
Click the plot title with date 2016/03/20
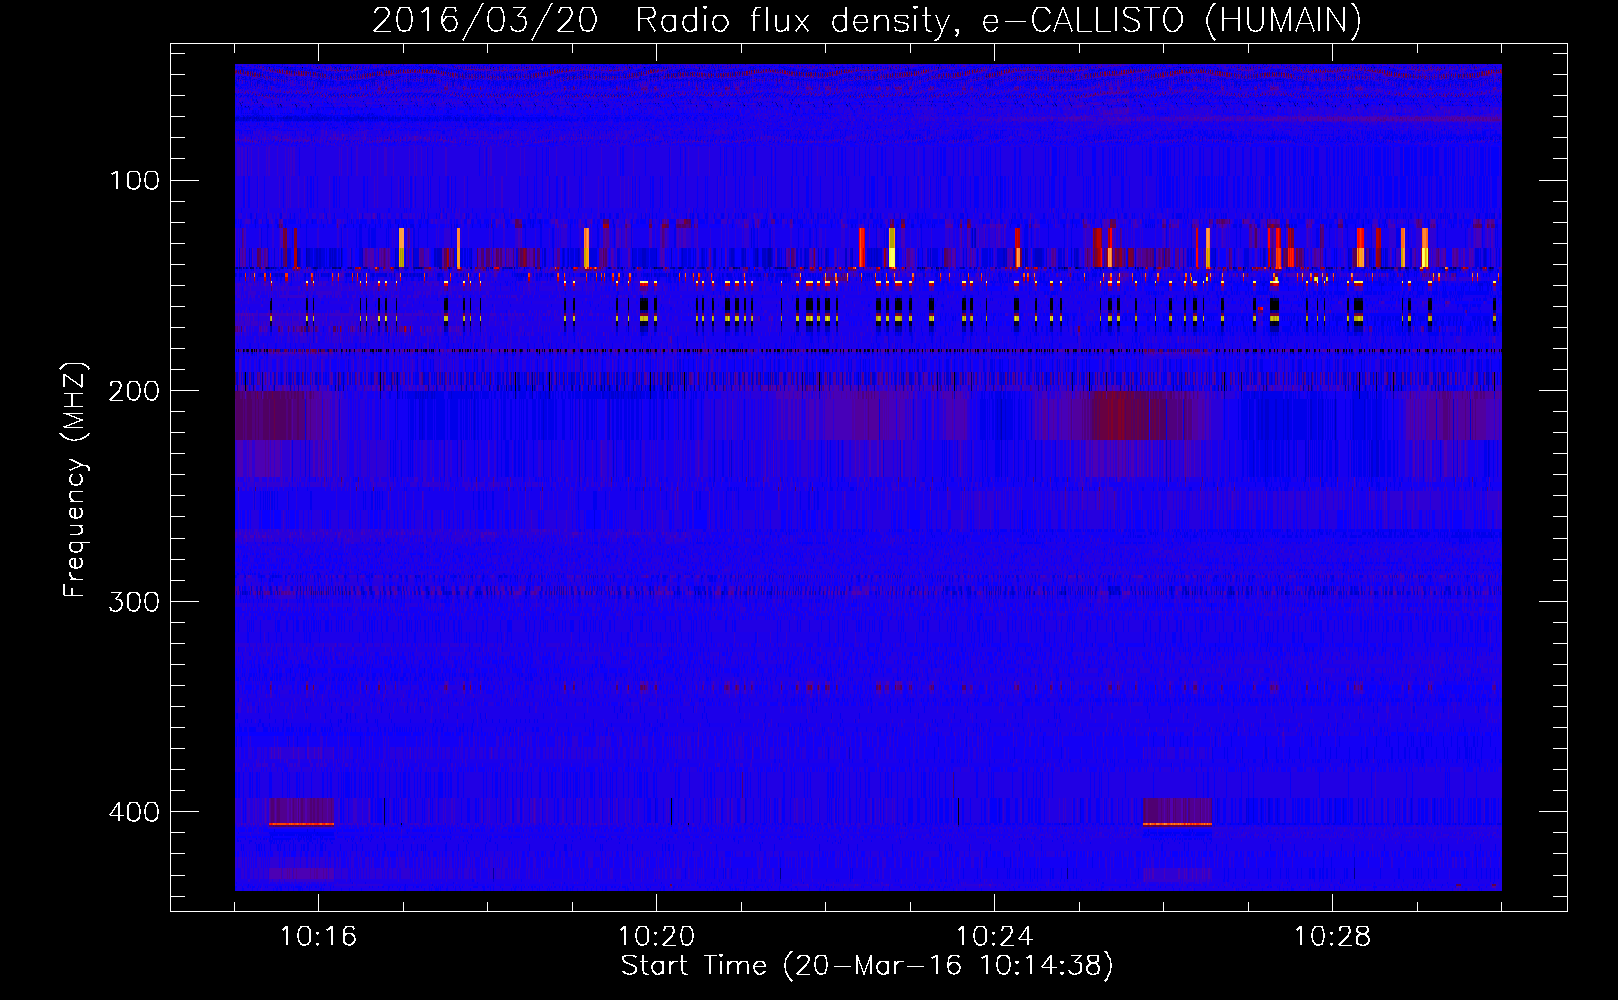pyautogui.click(x=867, y=20)
